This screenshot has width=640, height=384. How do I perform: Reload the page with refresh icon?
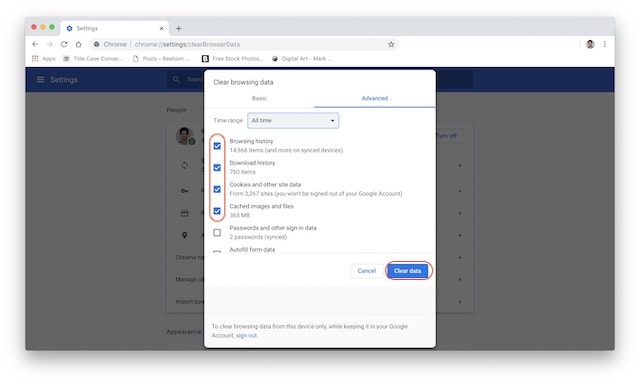tap(64, 44)
